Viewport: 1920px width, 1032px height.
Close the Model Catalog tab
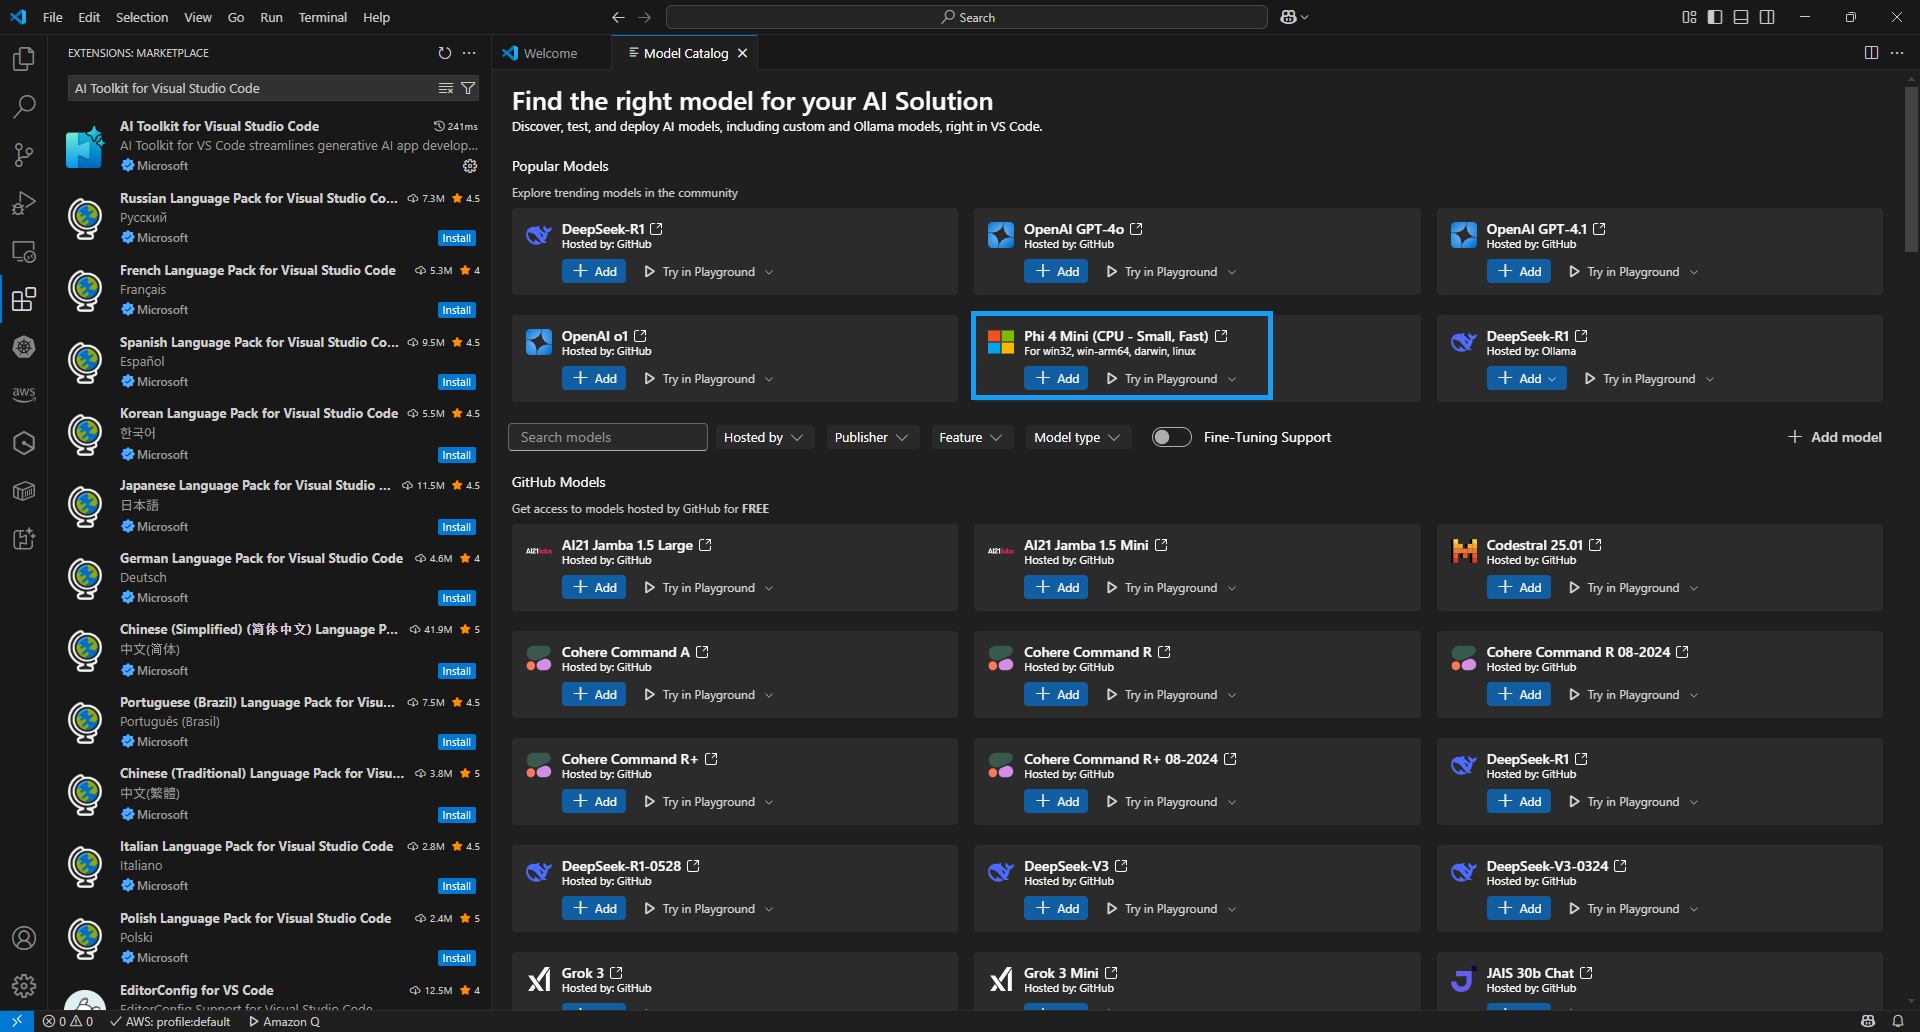pyautogui.click(x=742, y=53)
